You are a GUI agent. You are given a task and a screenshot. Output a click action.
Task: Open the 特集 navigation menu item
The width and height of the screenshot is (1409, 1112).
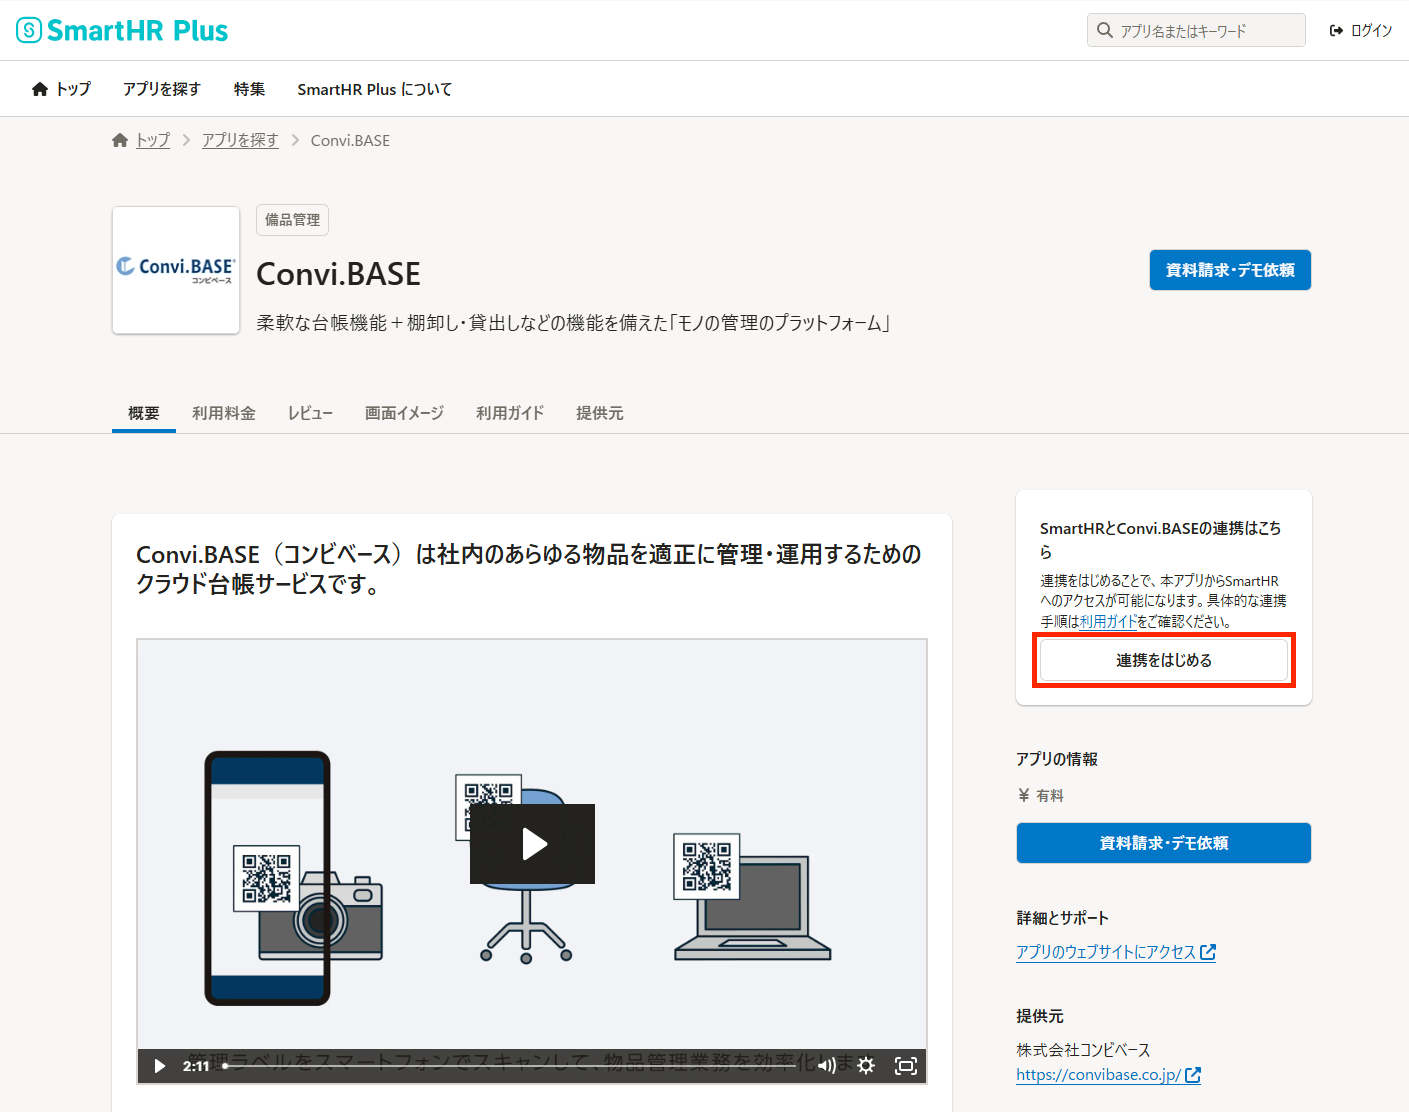click(x=249, y=89)
